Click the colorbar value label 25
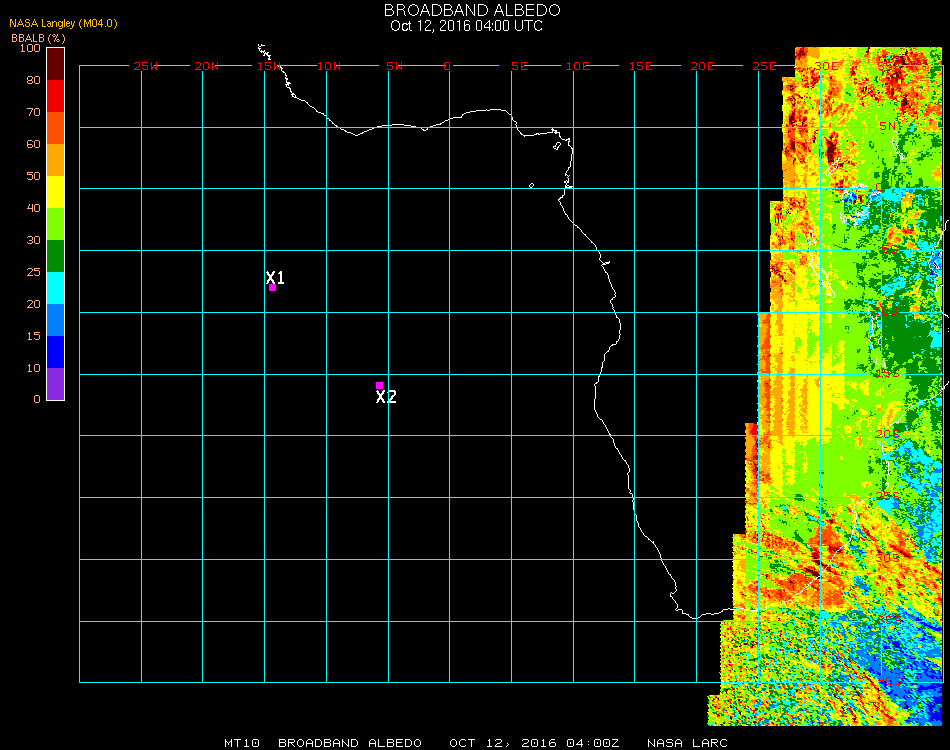The height and width of the screenshot is (750, 950). click(33, 273)
